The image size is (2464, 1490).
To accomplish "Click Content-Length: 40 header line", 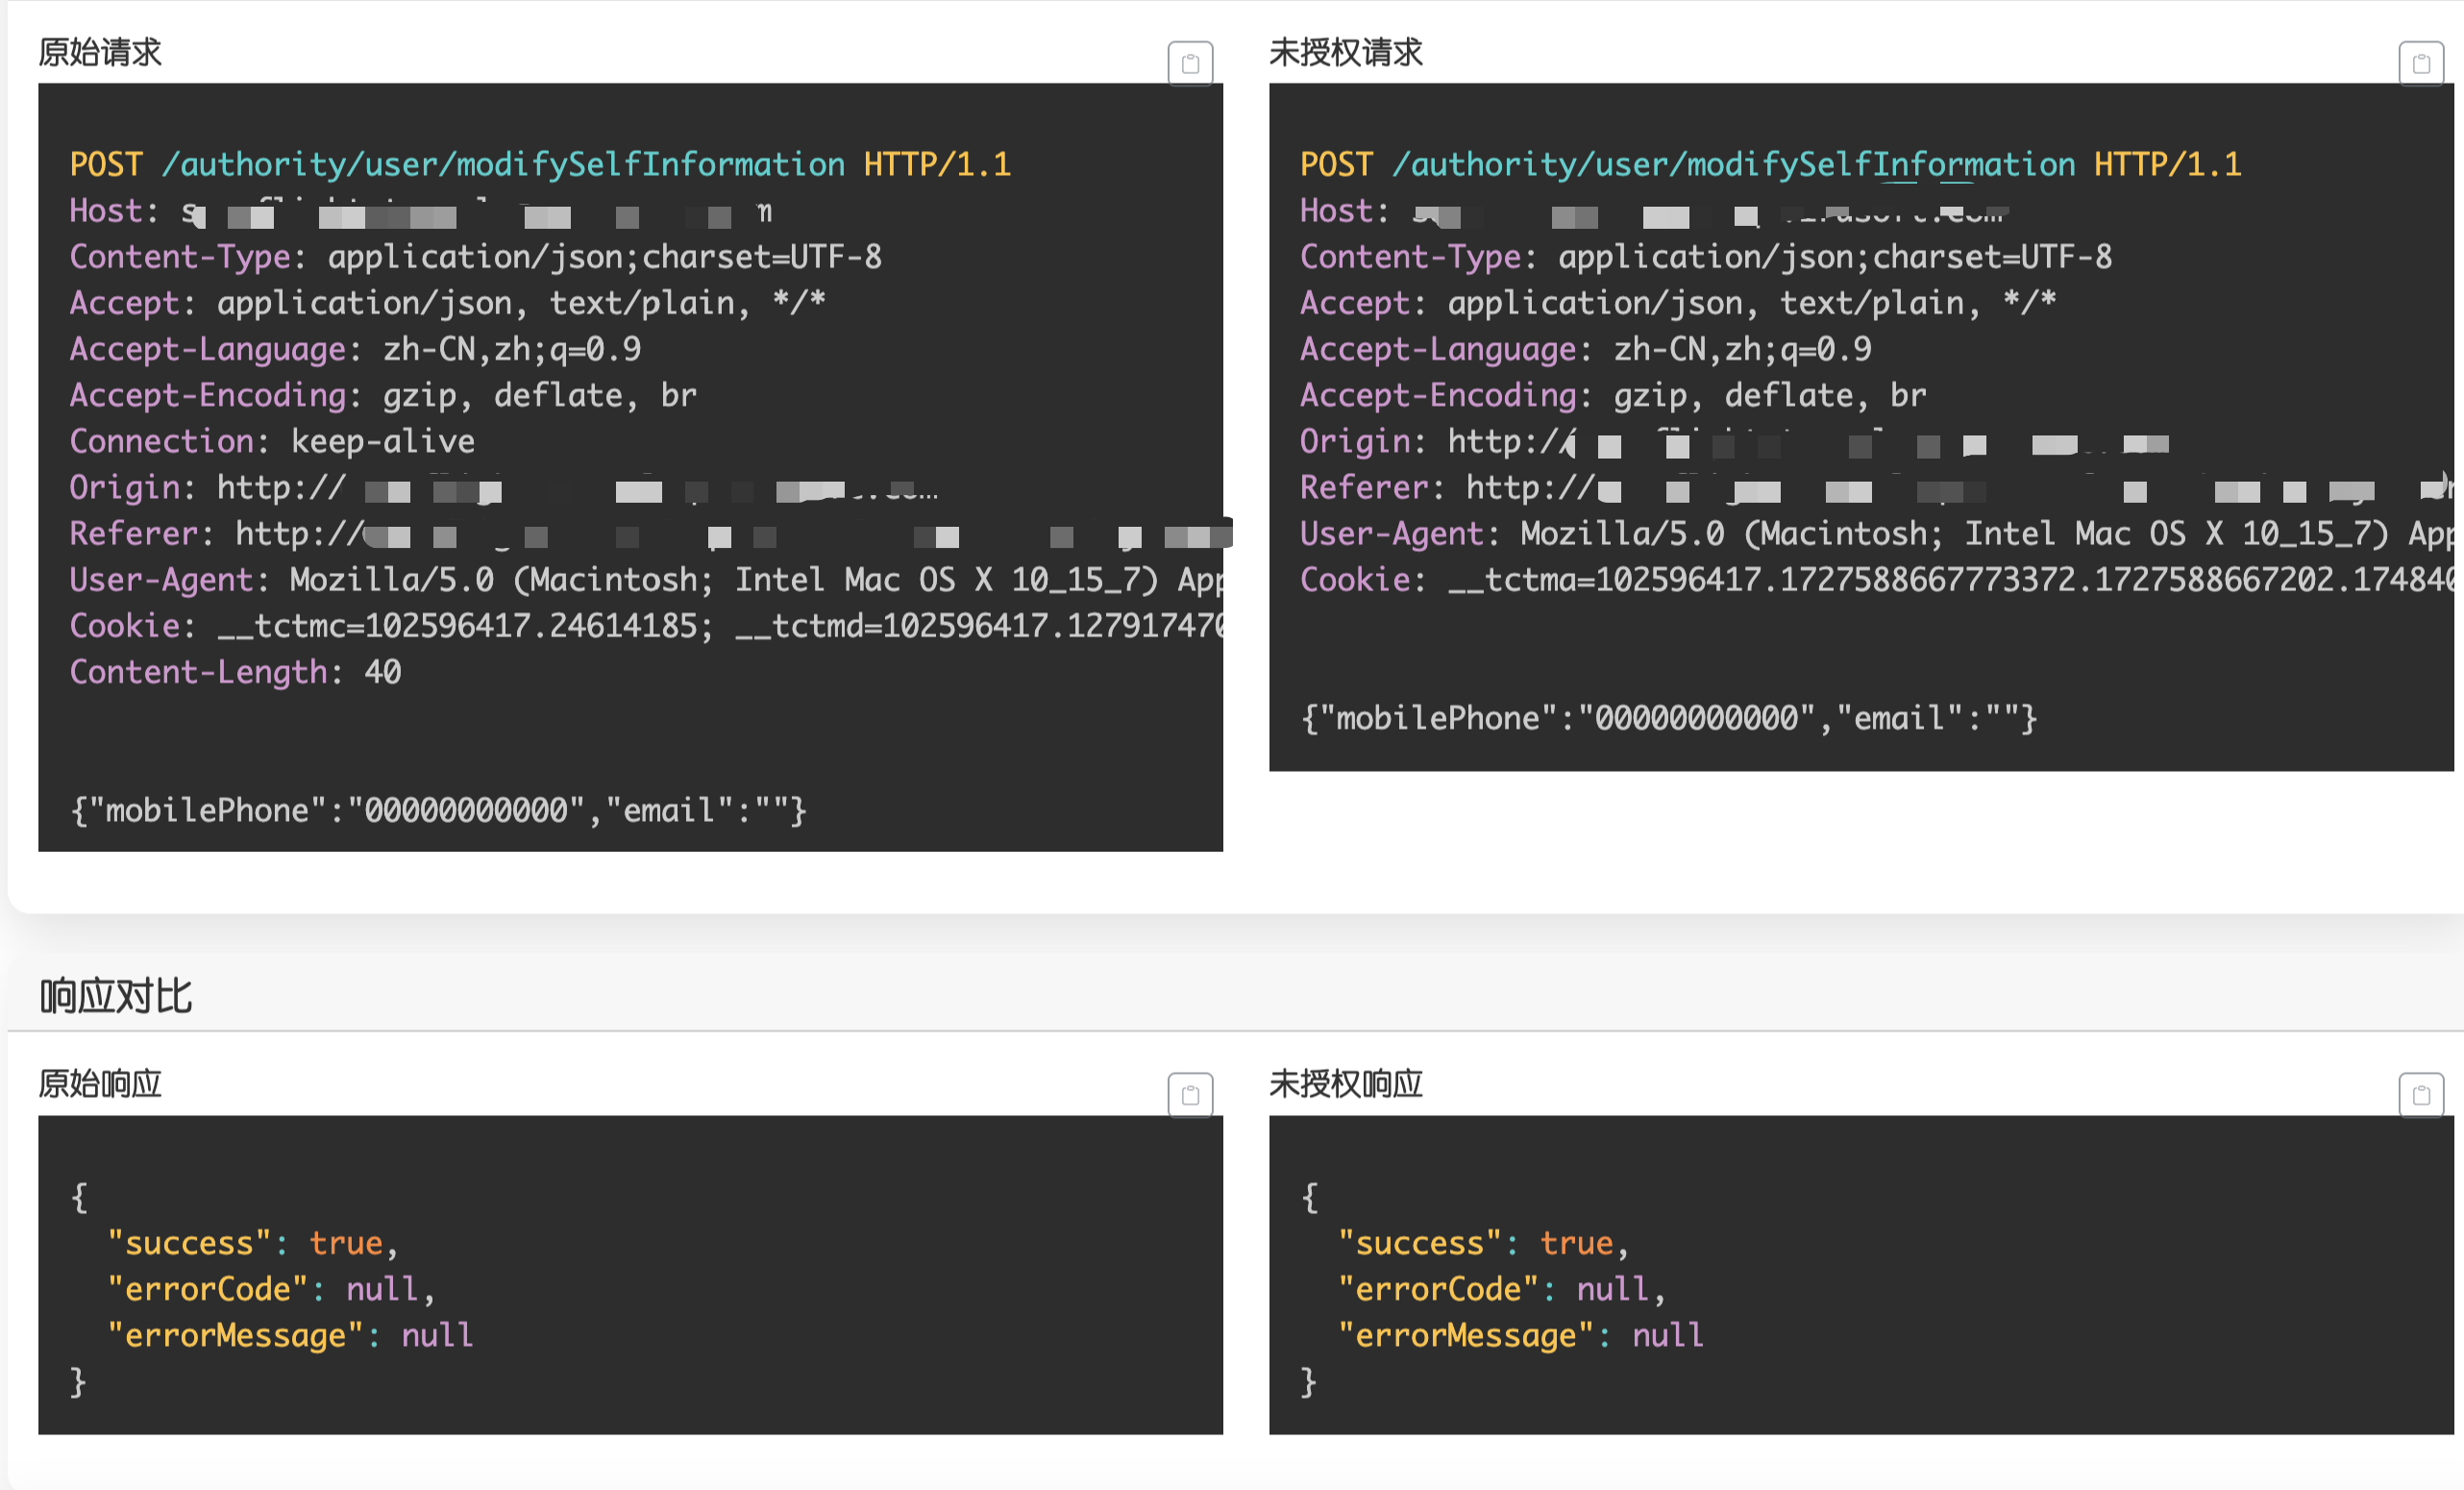I will pyautogui.click(x=236, y=672).
